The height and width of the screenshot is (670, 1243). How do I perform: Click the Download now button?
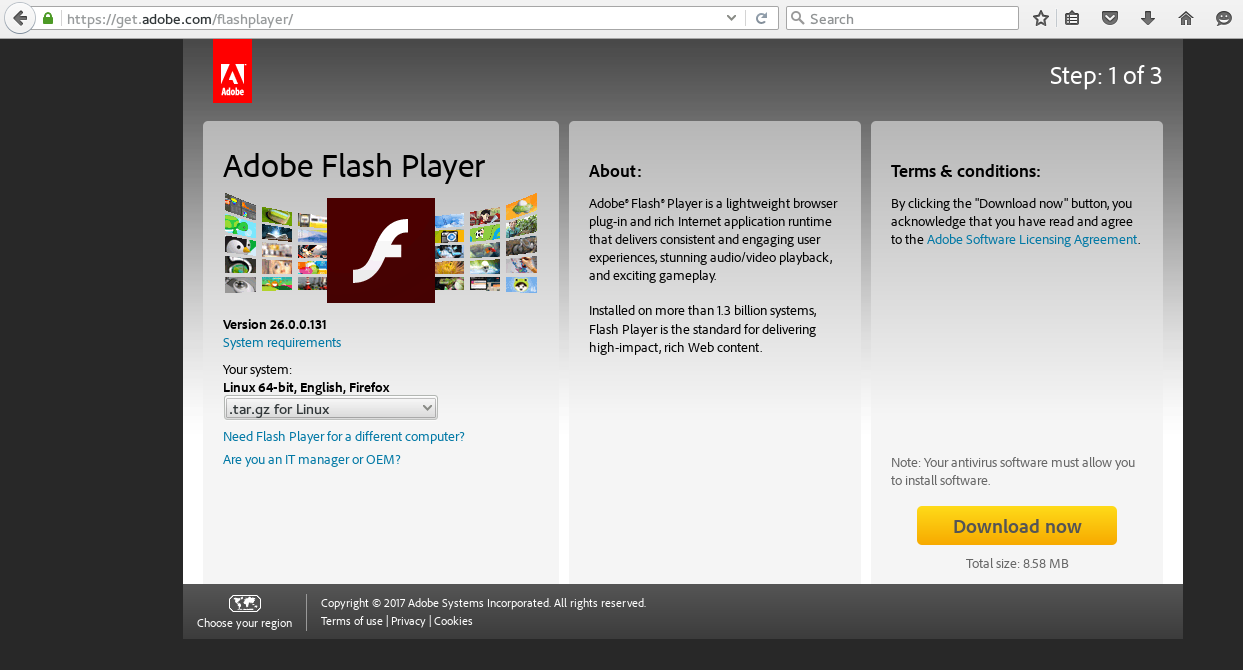pyautogui.click(x=1017, y=526)
